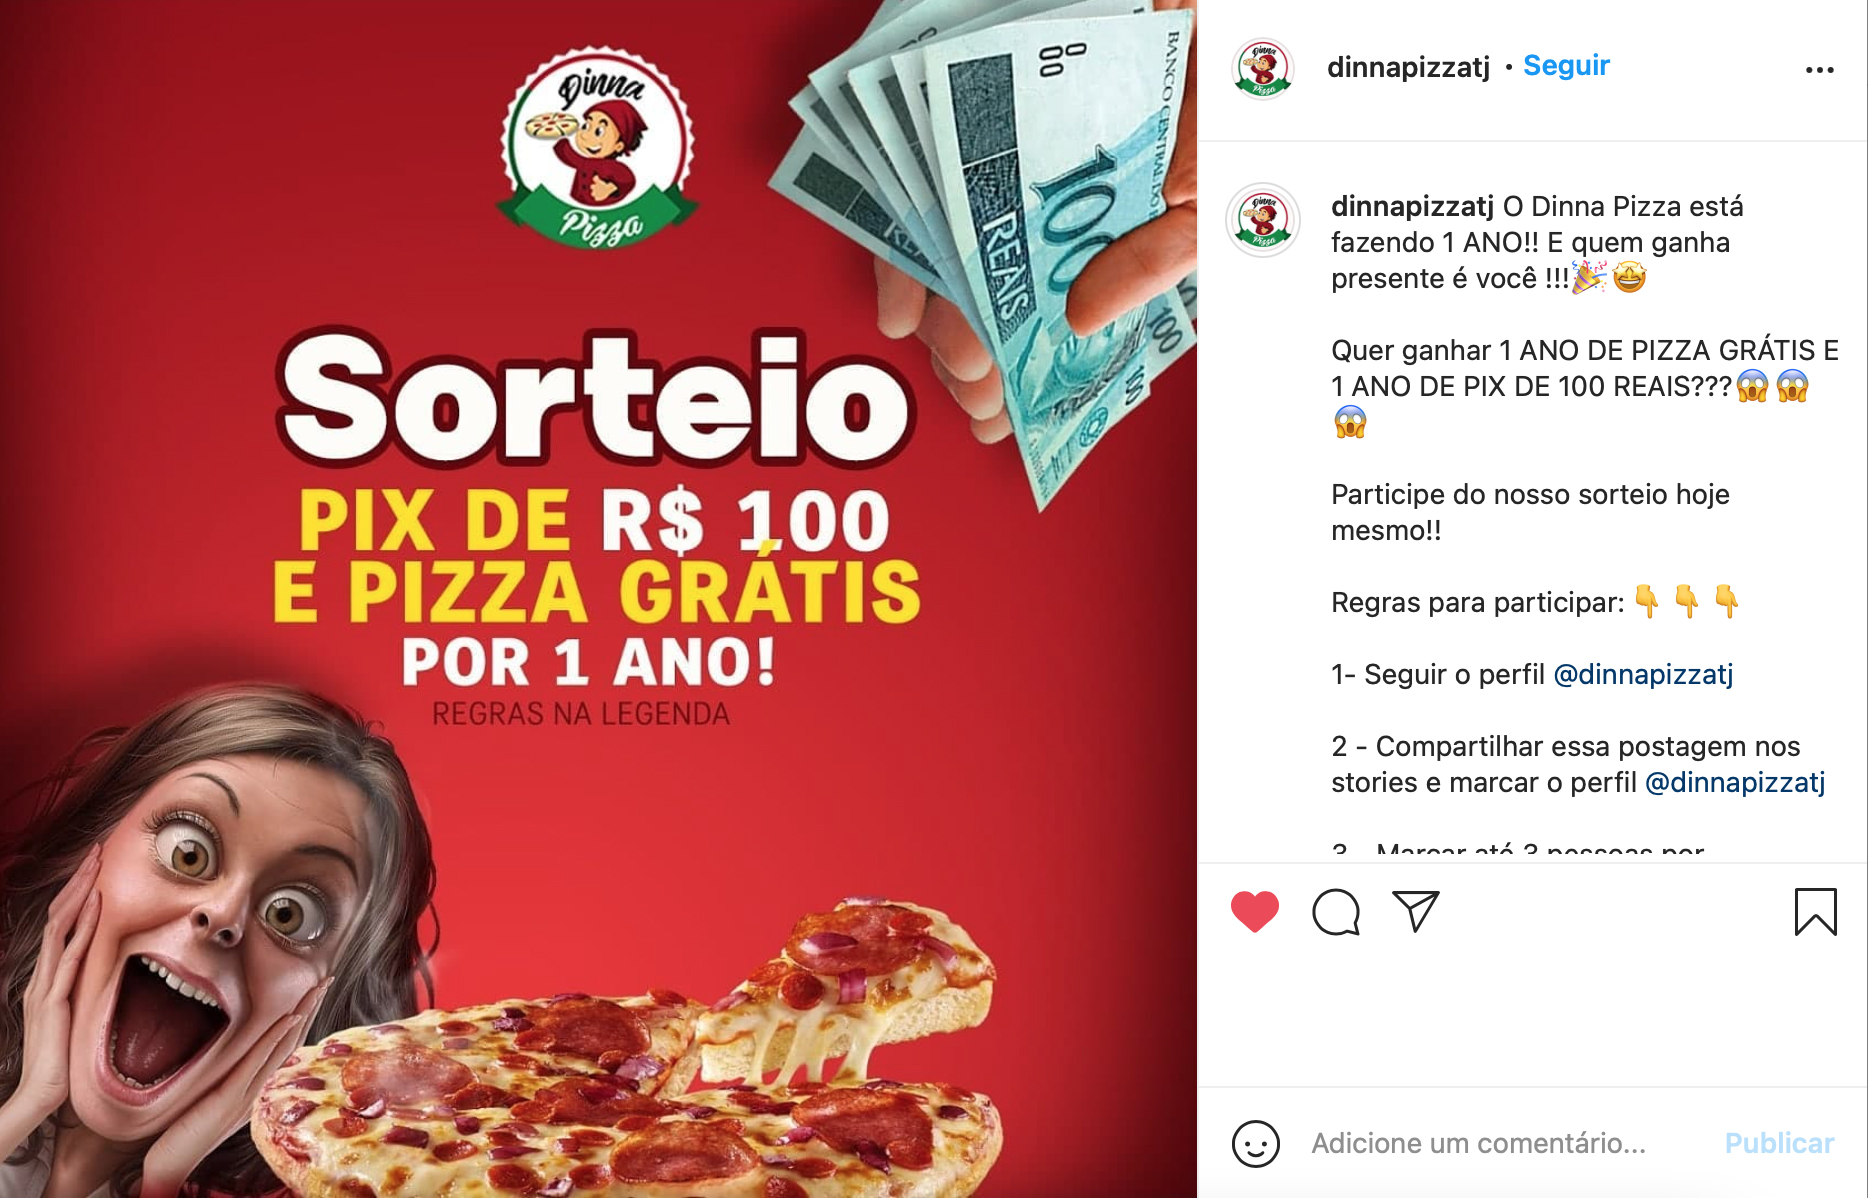Click bold dinnapizzatj username in caption
Screen dimensions: 1868x1198
coord(1412,207)
